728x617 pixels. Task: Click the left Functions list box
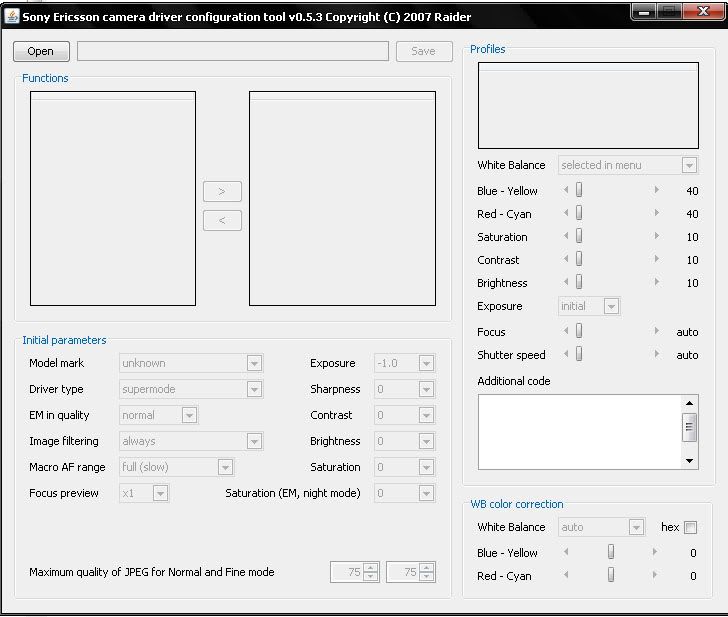[113, 198]
